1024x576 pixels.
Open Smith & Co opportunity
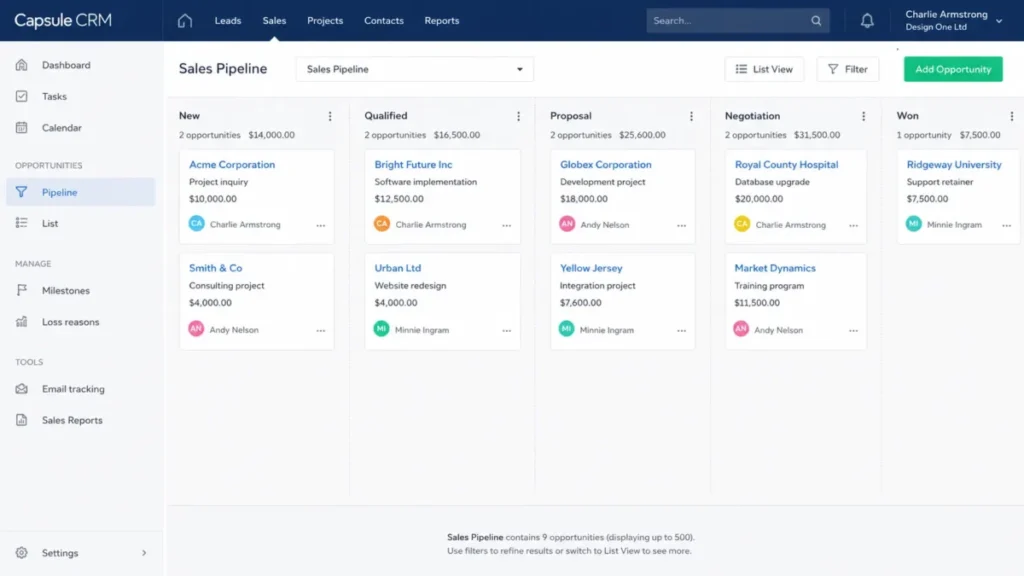pos(216,268)
